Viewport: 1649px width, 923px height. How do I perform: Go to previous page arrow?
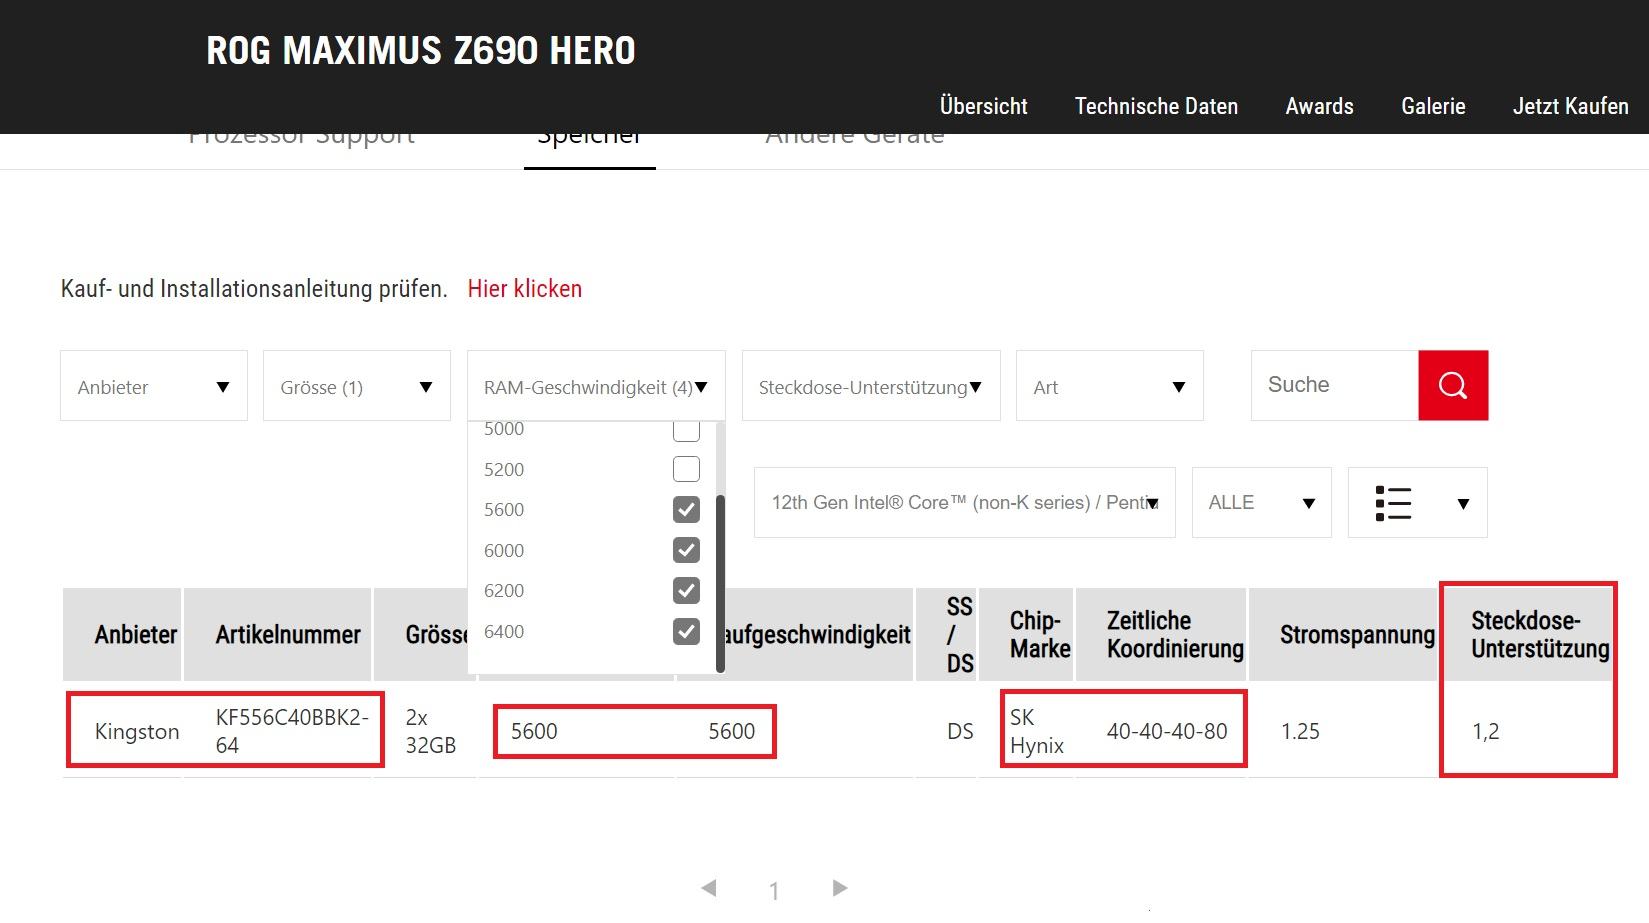(709, 888)
